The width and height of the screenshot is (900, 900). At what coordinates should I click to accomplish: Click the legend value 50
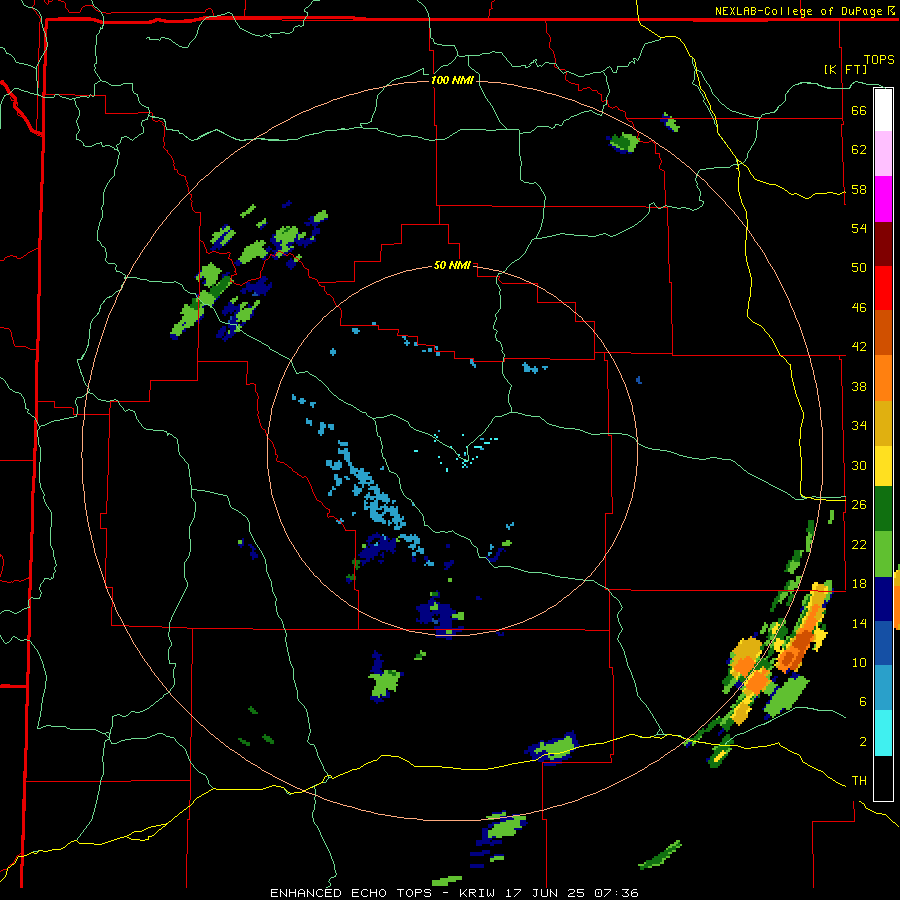tap(859, 268)
